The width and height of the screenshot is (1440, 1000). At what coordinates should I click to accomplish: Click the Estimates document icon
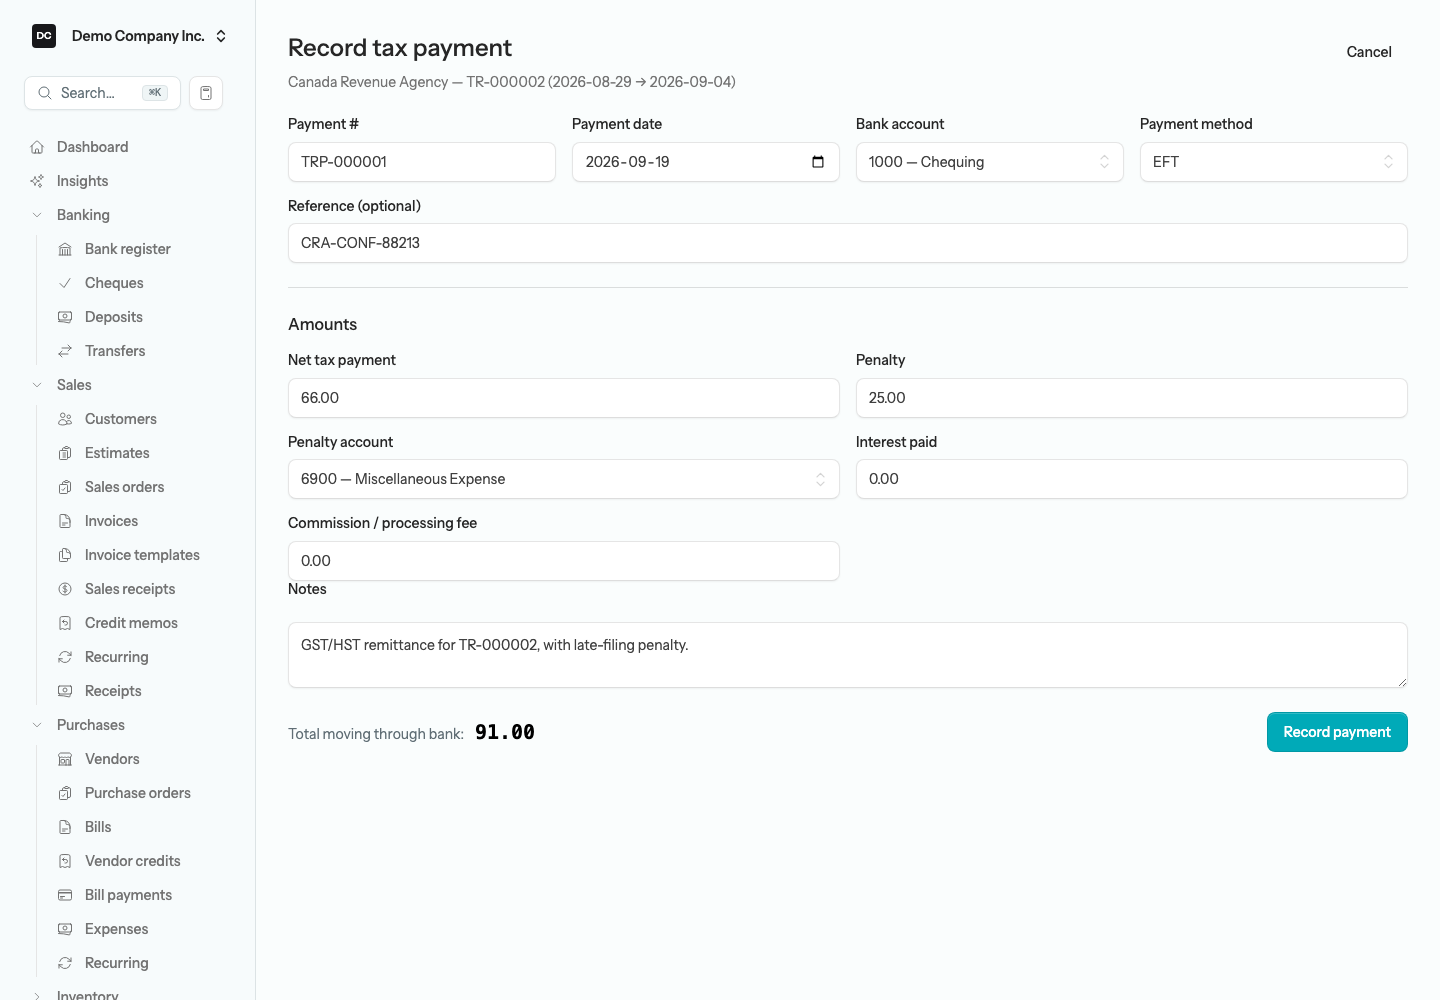coord(65,453)
